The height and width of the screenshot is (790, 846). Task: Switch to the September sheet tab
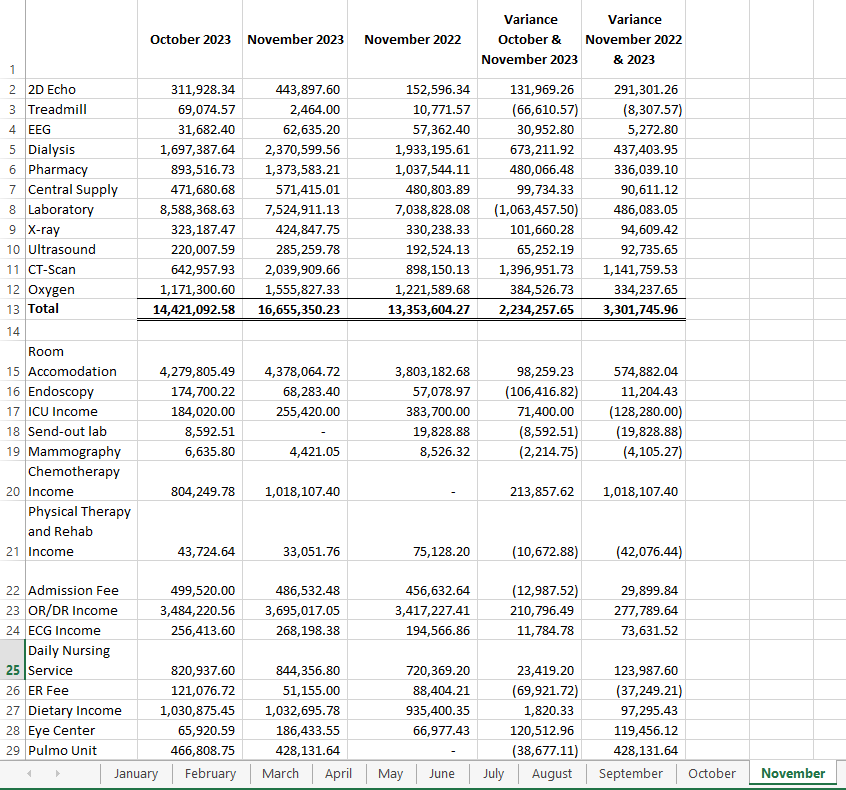click(631, 773)
